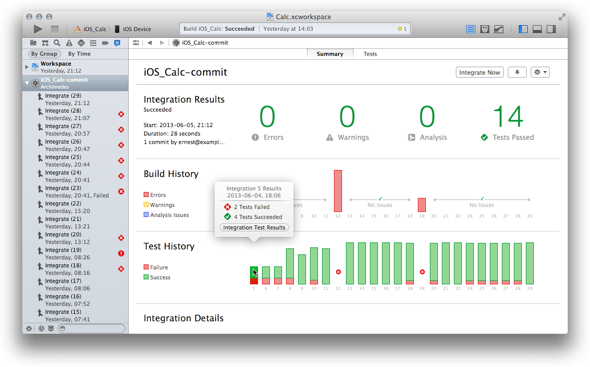
Task: Select the By Time filter
Action: (79, 54)
